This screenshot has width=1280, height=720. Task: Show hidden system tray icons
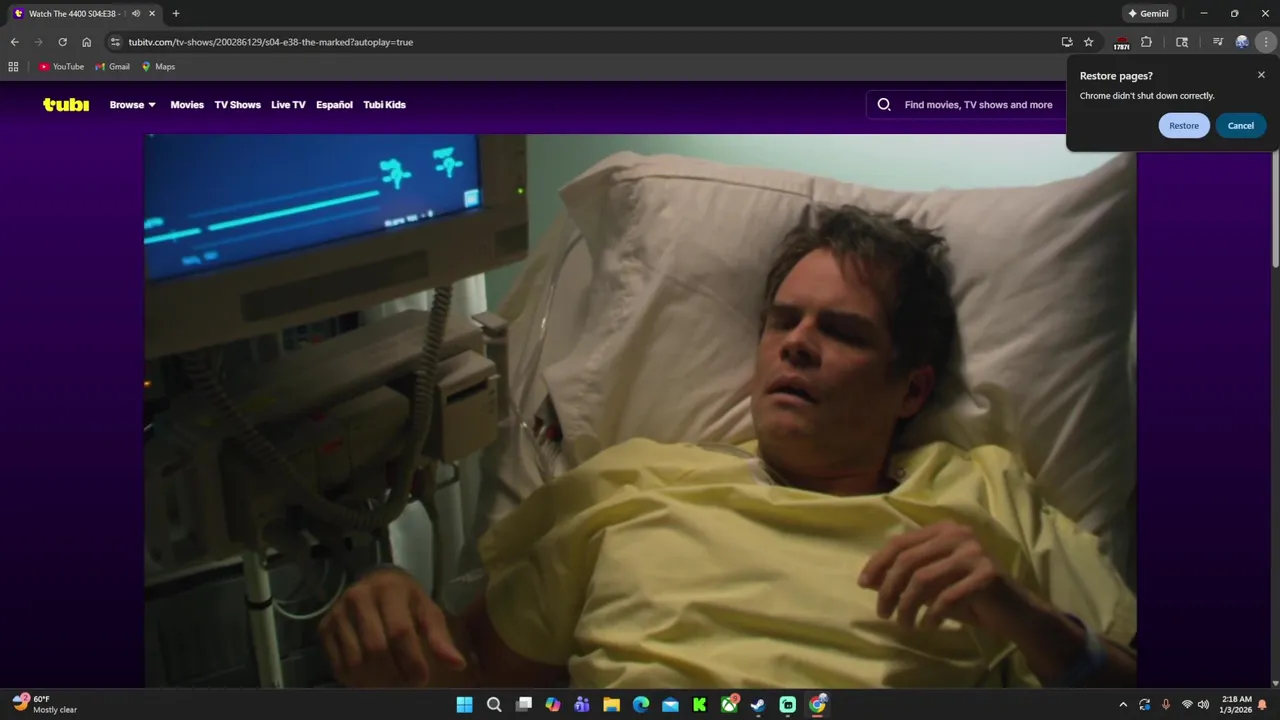point(1123,705)
